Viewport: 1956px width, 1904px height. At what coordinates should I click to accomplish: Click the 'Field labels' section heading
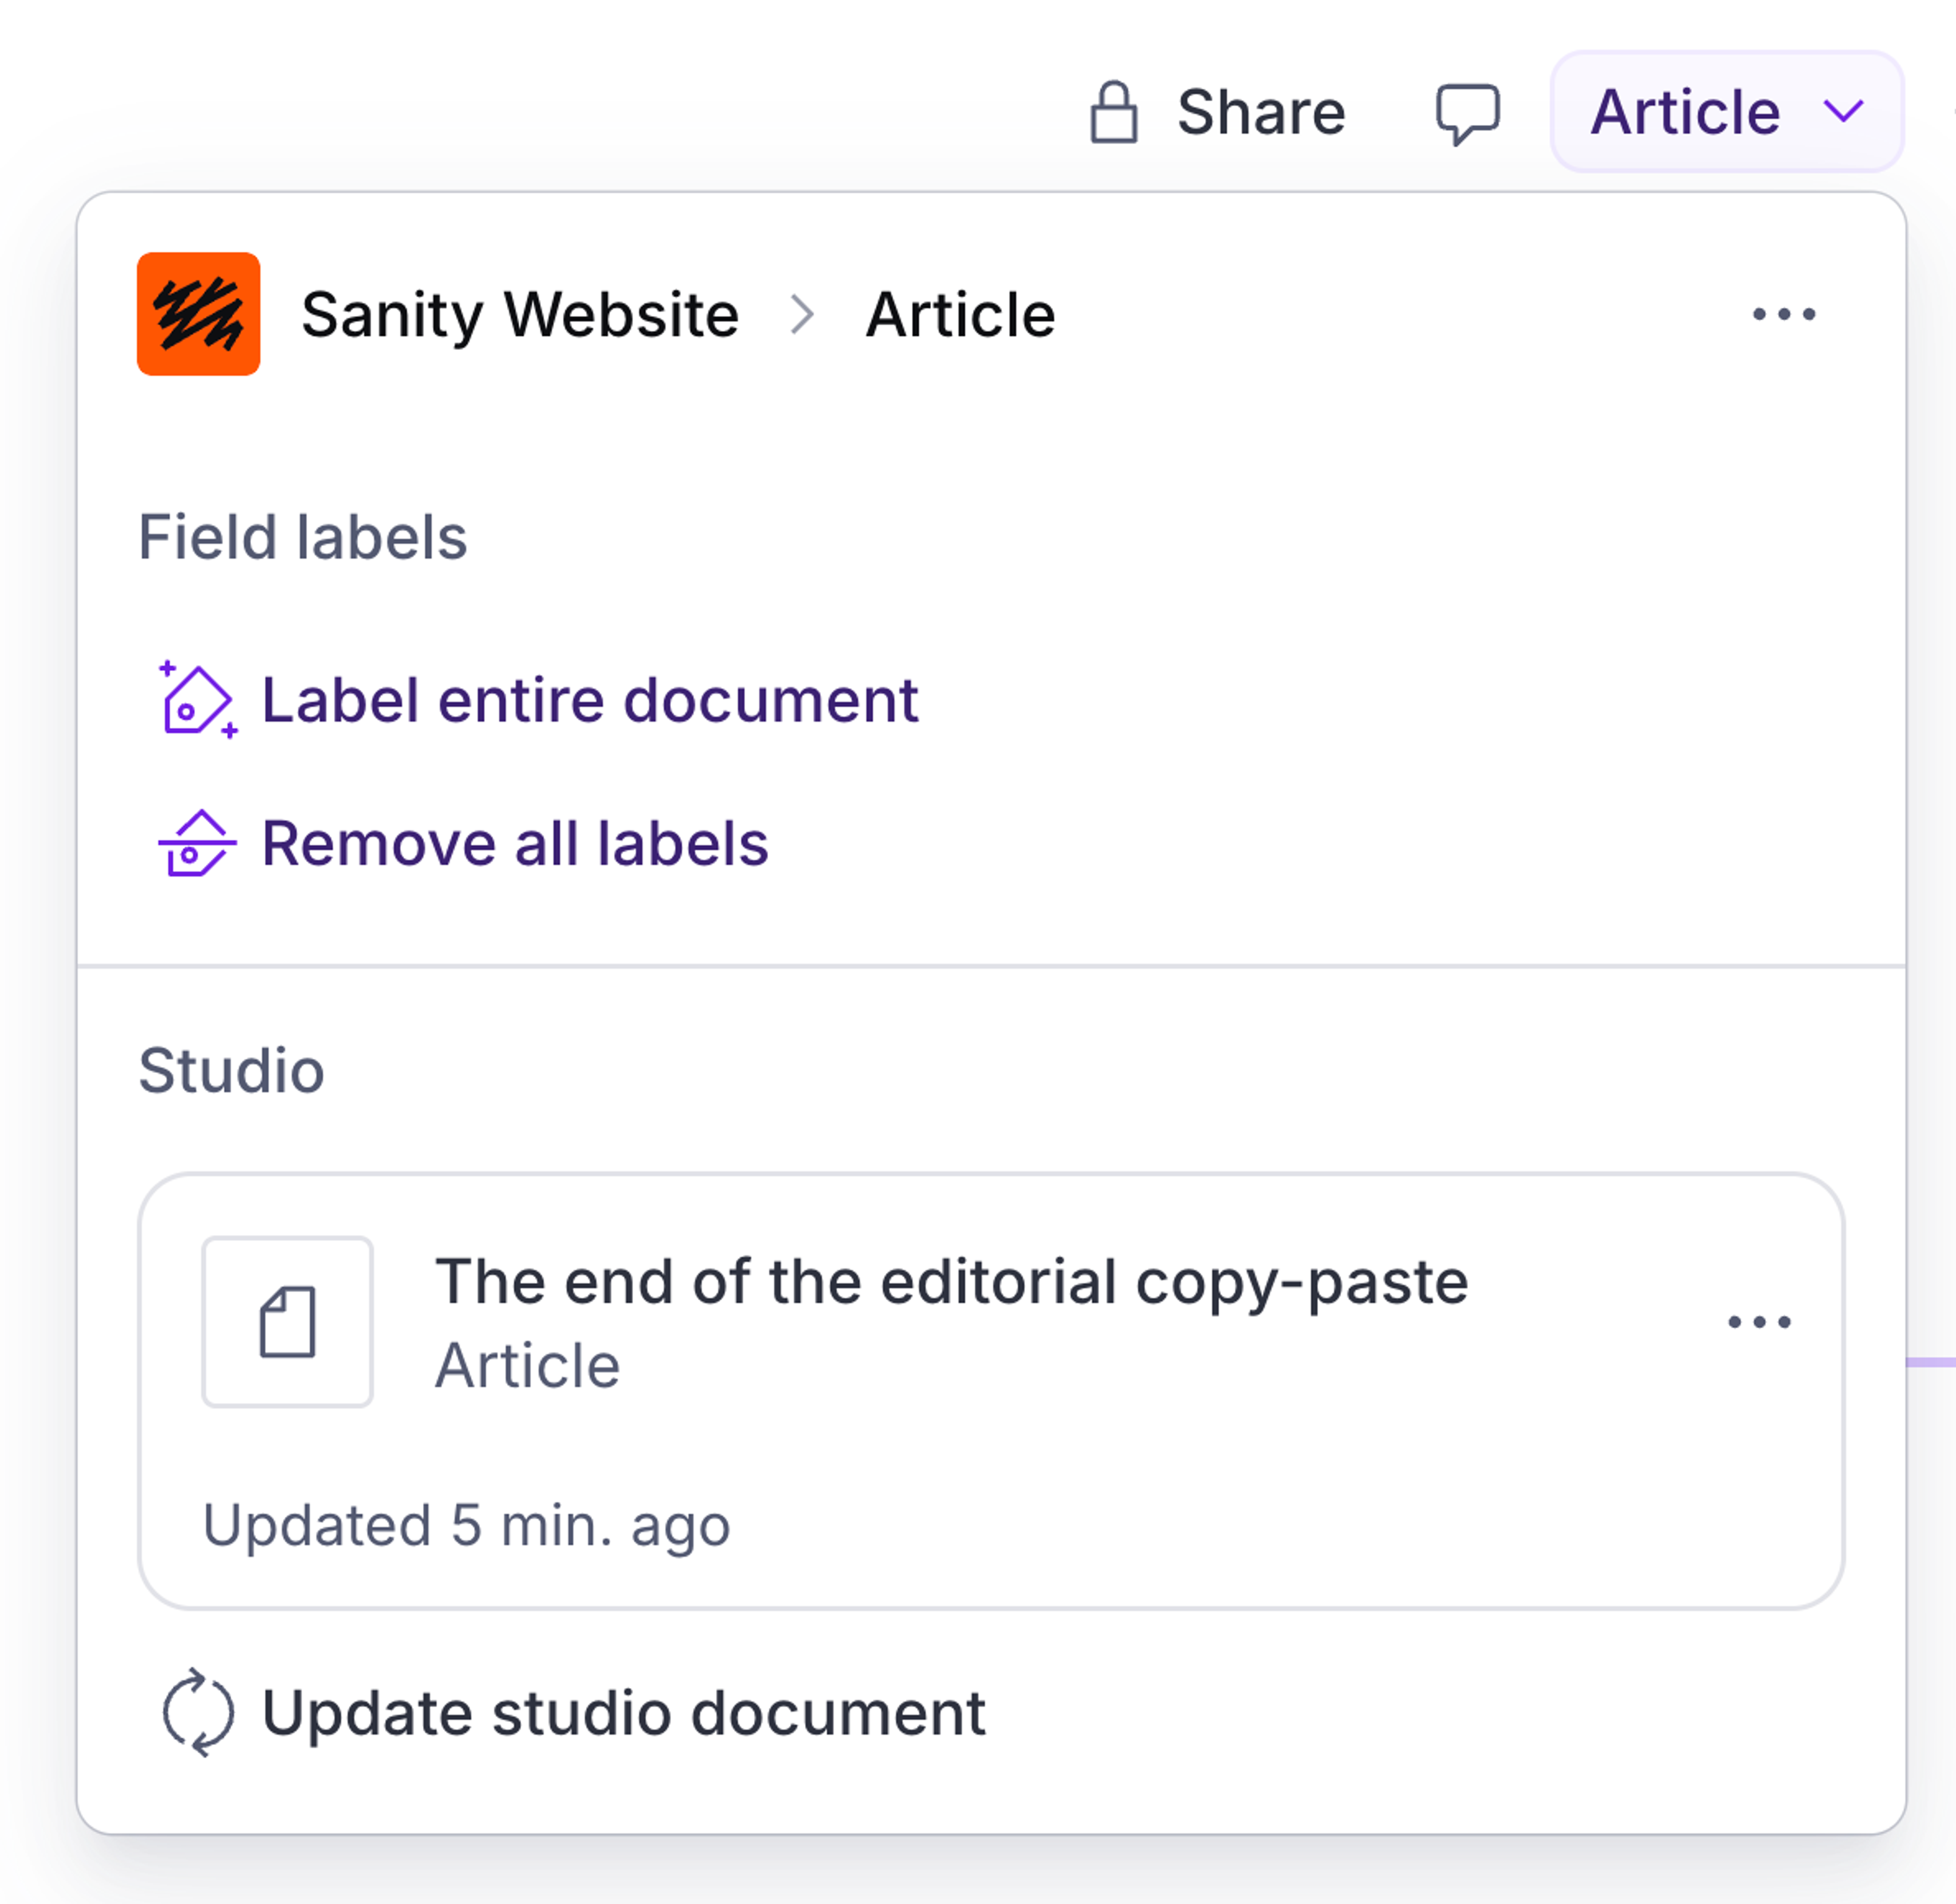pos(302,538)
